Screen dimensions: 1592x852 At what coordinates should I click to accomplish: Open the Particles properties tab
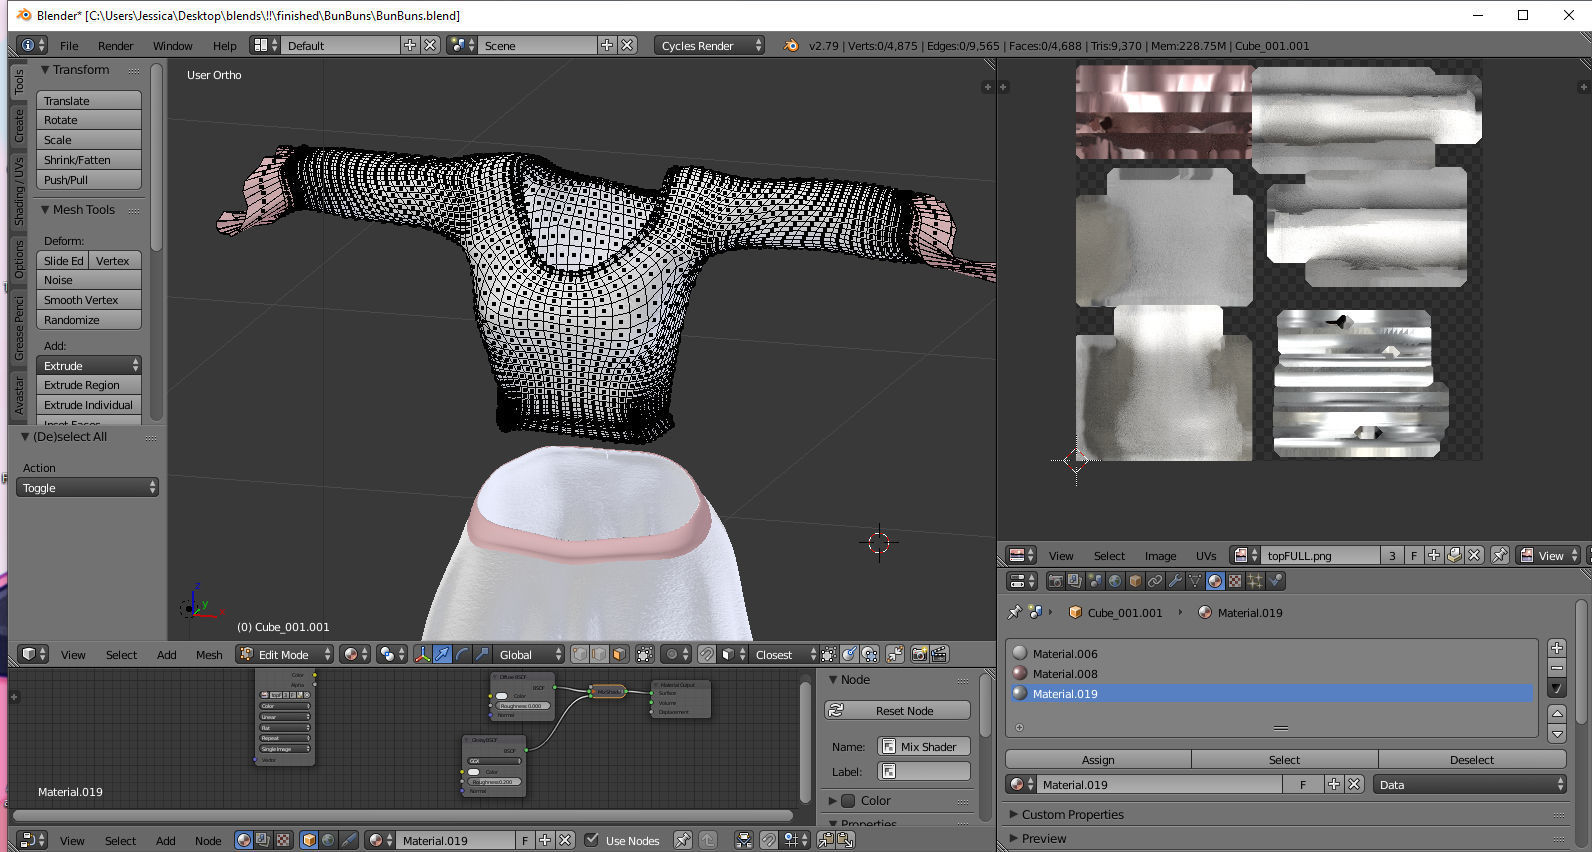[1255, 581]
